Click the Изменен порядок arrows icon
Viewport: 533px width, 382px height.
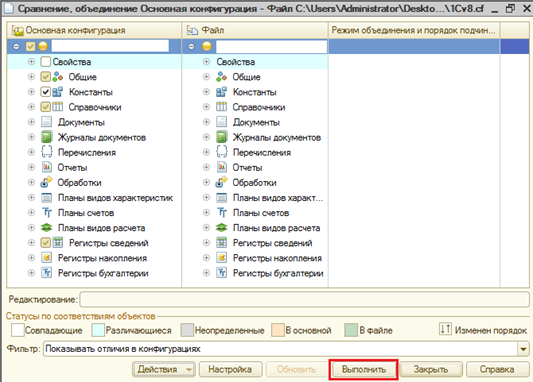tap(445, 329)
